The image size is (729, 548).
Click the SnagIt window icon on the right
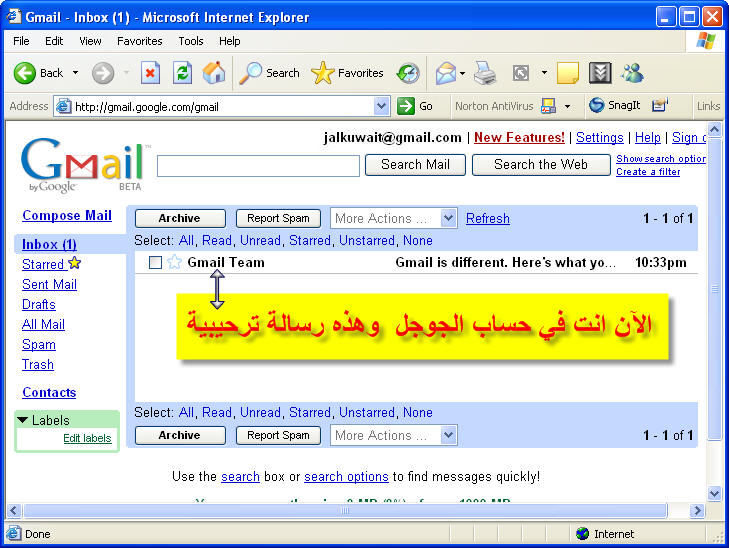pos(660,105)
